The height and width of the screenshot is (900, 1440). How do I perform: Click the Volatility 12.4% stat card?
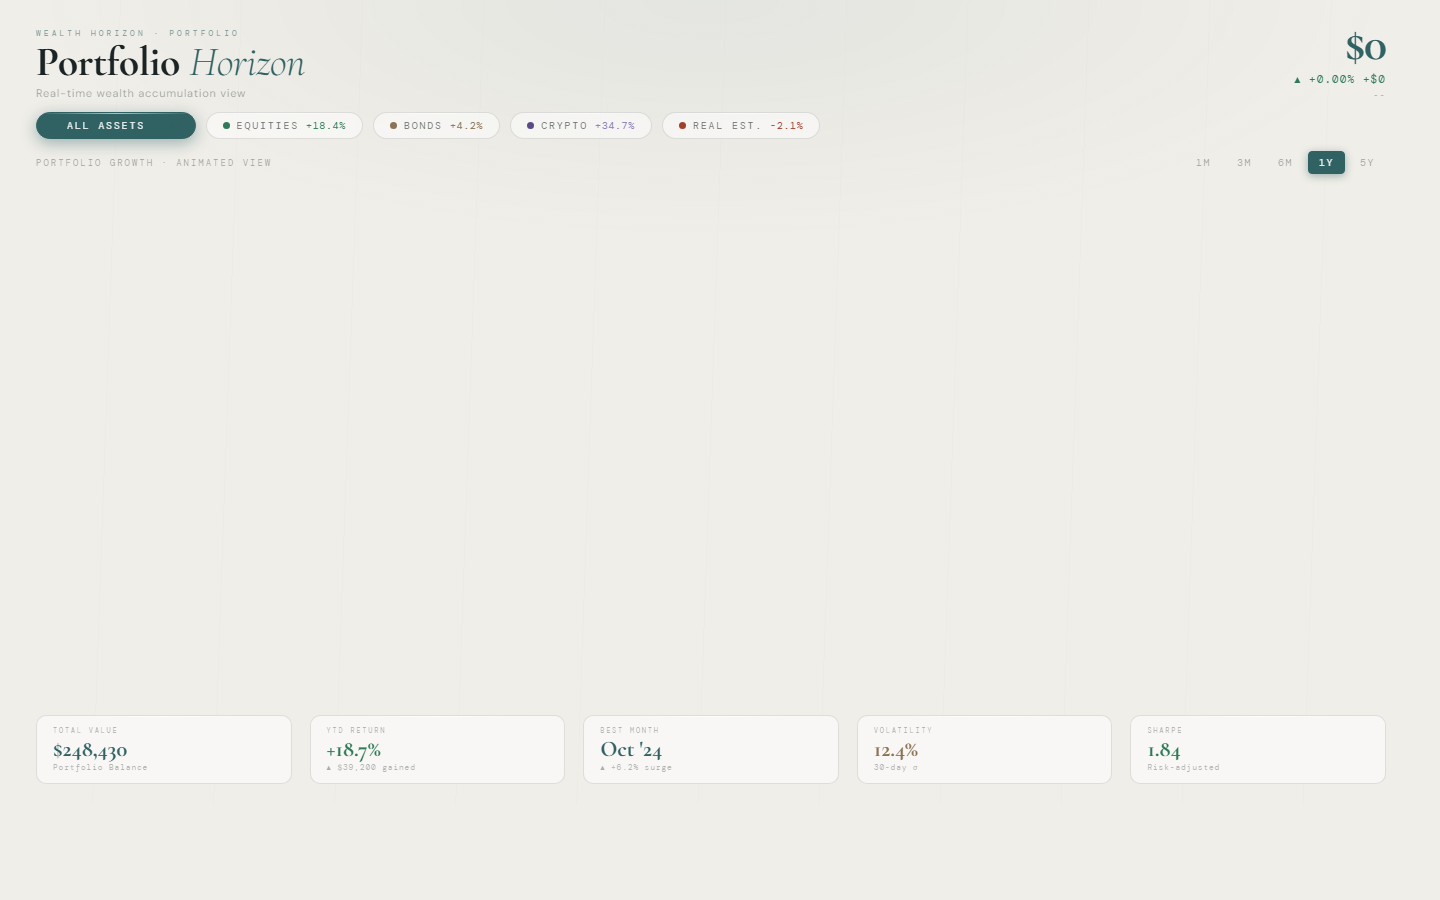pyautogui.click(x=984, y=749)
